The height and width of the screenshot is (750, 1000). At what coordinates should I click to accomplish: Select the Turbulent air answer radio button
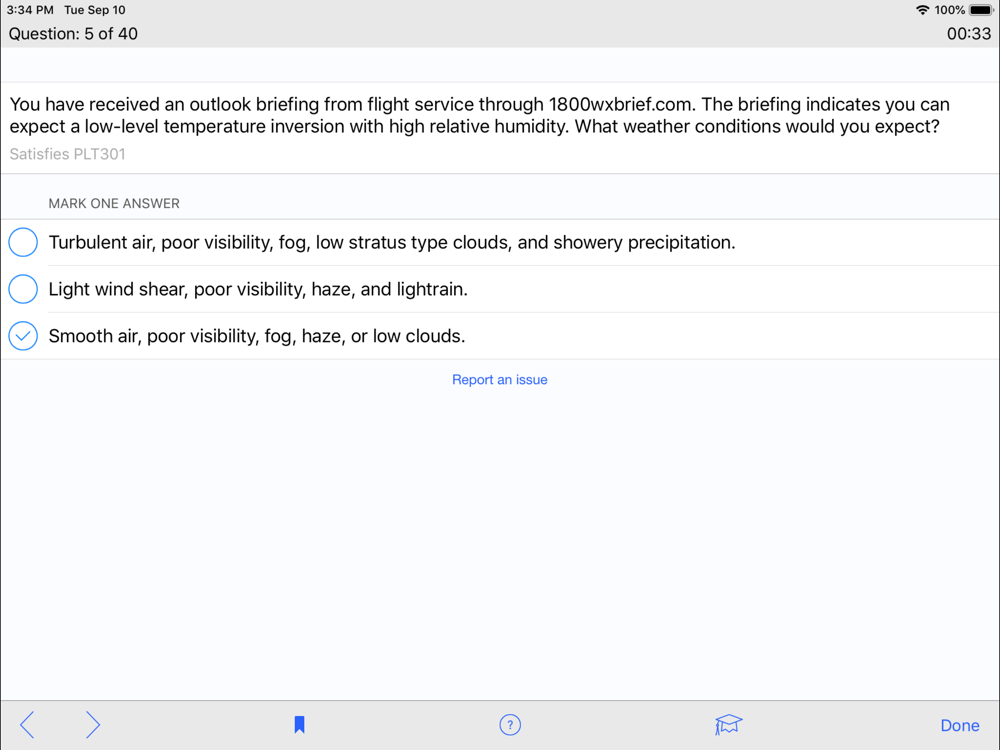(x=23, y=242)
